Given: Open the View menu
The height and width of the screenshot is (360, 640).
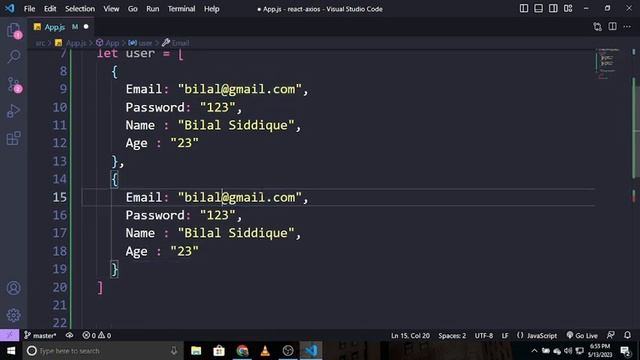Looking at the screenshot, I should pos(111,9).
